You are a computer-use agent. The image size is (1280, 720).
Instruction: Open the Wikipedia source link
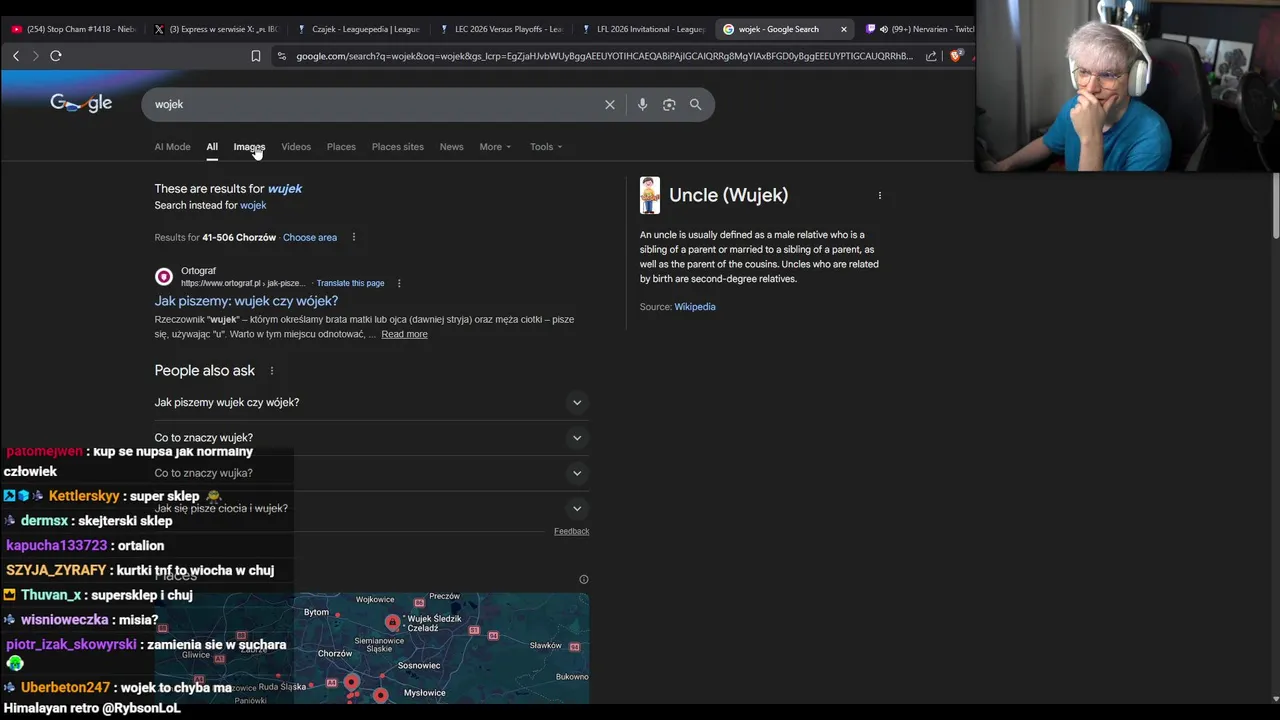point(695,307)
